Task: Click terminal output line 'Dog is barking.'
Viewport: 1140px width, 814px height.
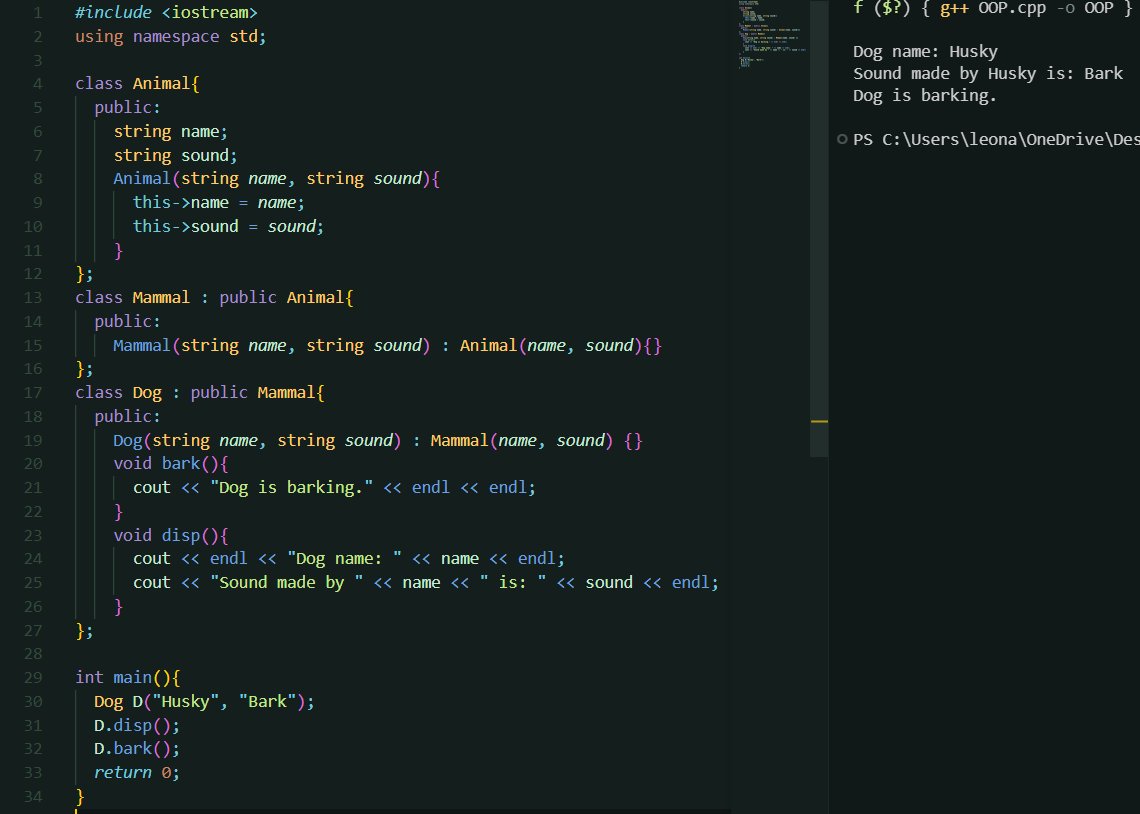Action: [x=924, y=95]
